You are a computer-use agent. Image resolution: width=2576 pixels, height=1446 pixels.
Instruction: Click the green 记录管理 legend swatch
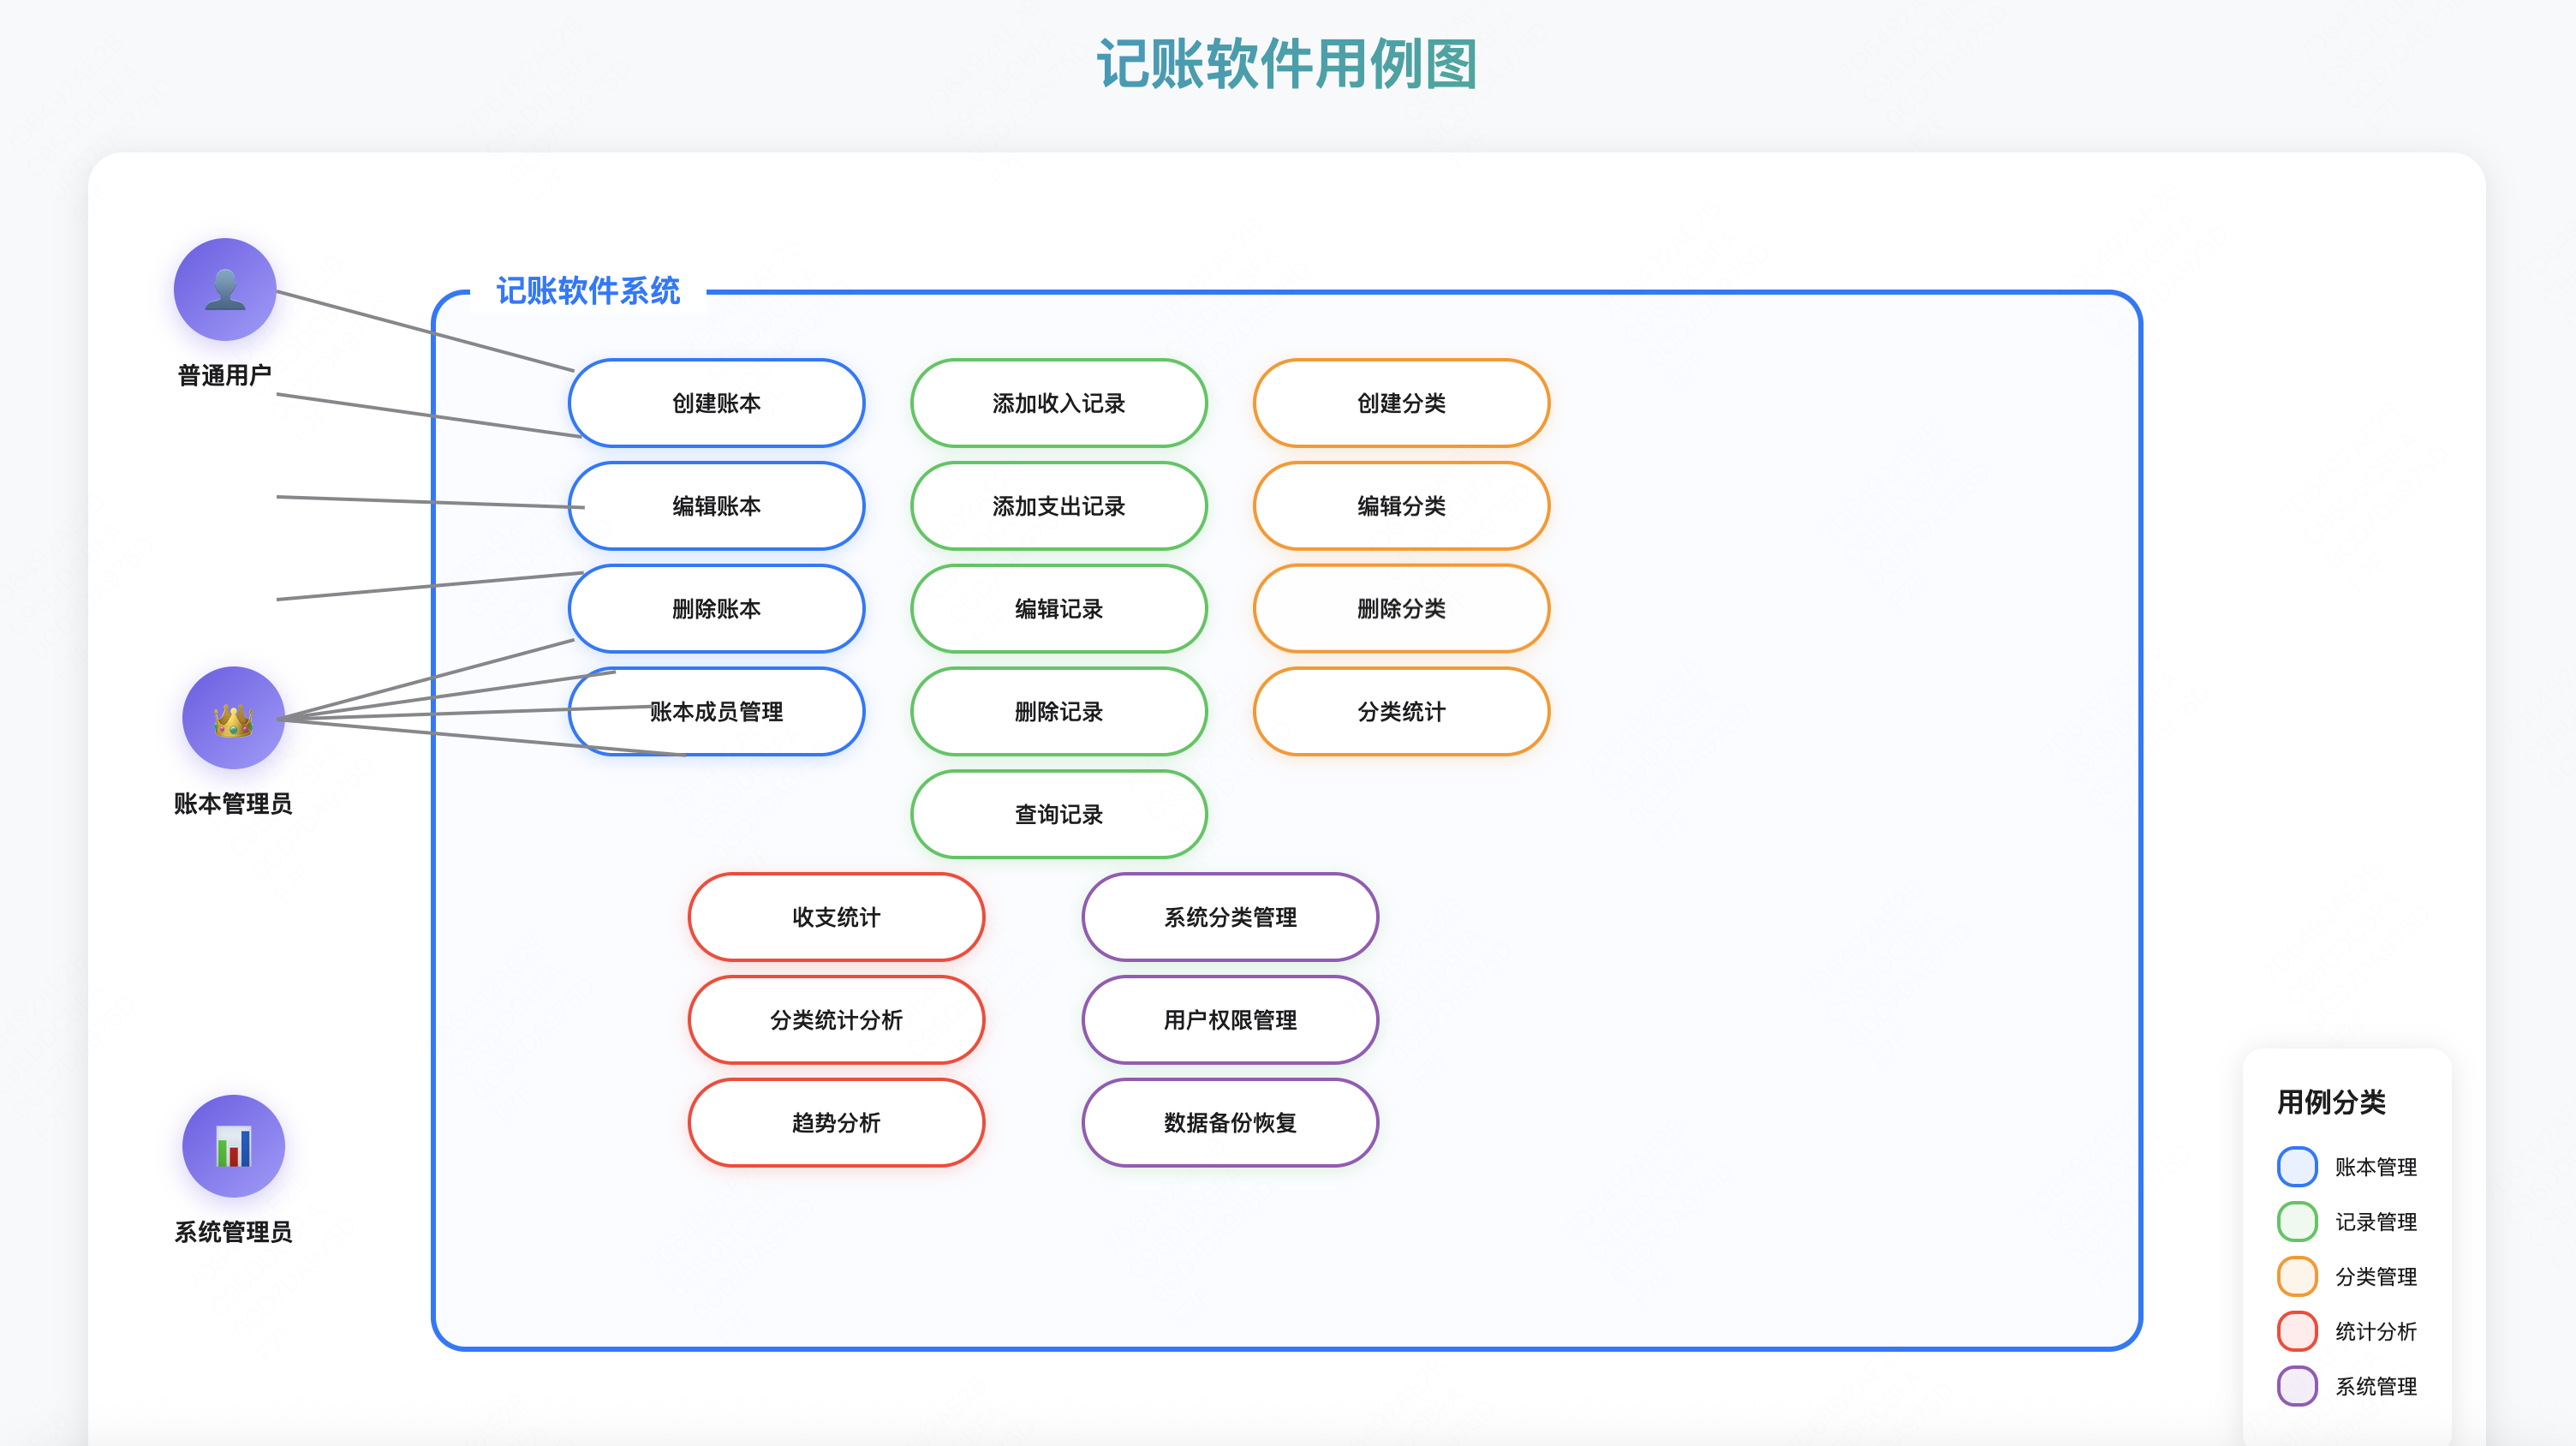[x=2297, y=1222]
